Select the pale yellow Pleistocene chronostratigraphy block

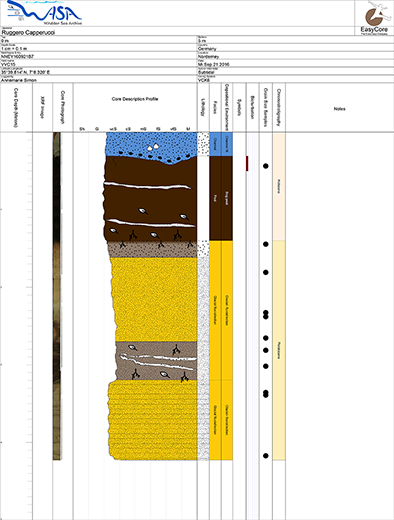(279, 350)
